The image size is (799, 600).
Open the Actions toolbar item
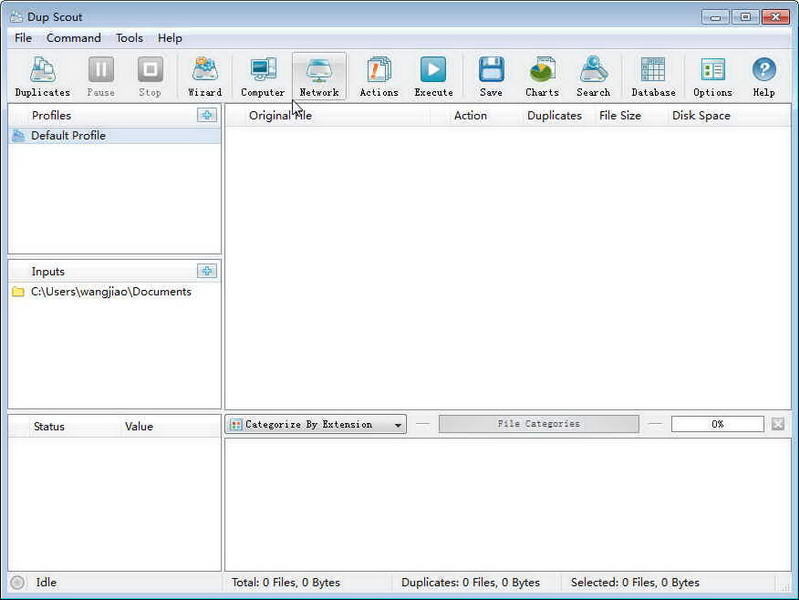[379, 76]
